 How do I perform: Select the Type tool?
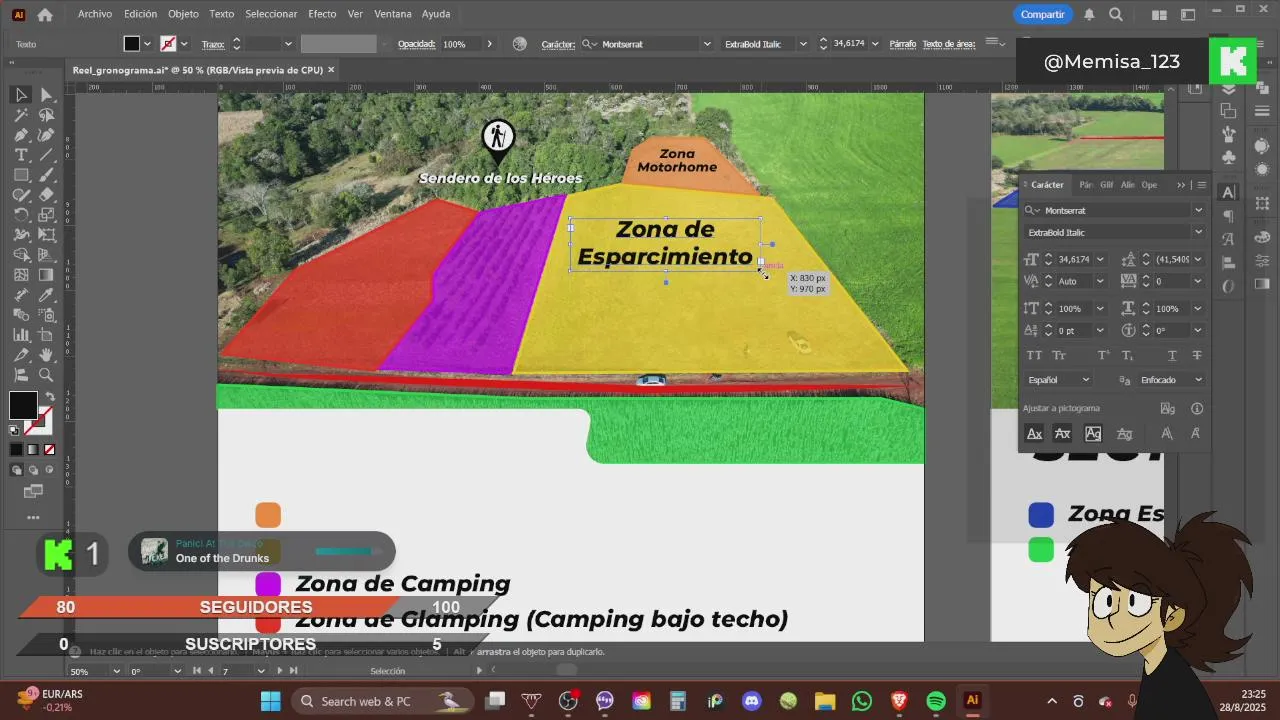[x=21, y=155]
